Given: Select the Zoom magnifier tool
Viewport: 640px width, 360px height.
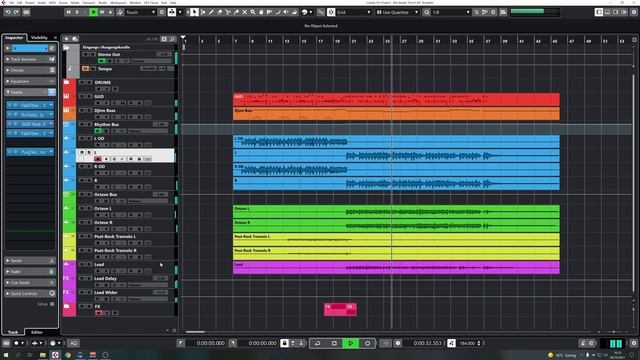Looking at the screenshot, I should point(253,12).
